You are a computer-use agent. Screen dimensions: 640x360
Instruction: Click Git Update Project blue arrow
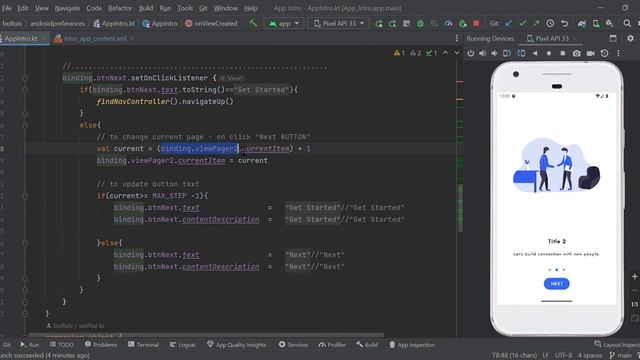tap(509, 24)
